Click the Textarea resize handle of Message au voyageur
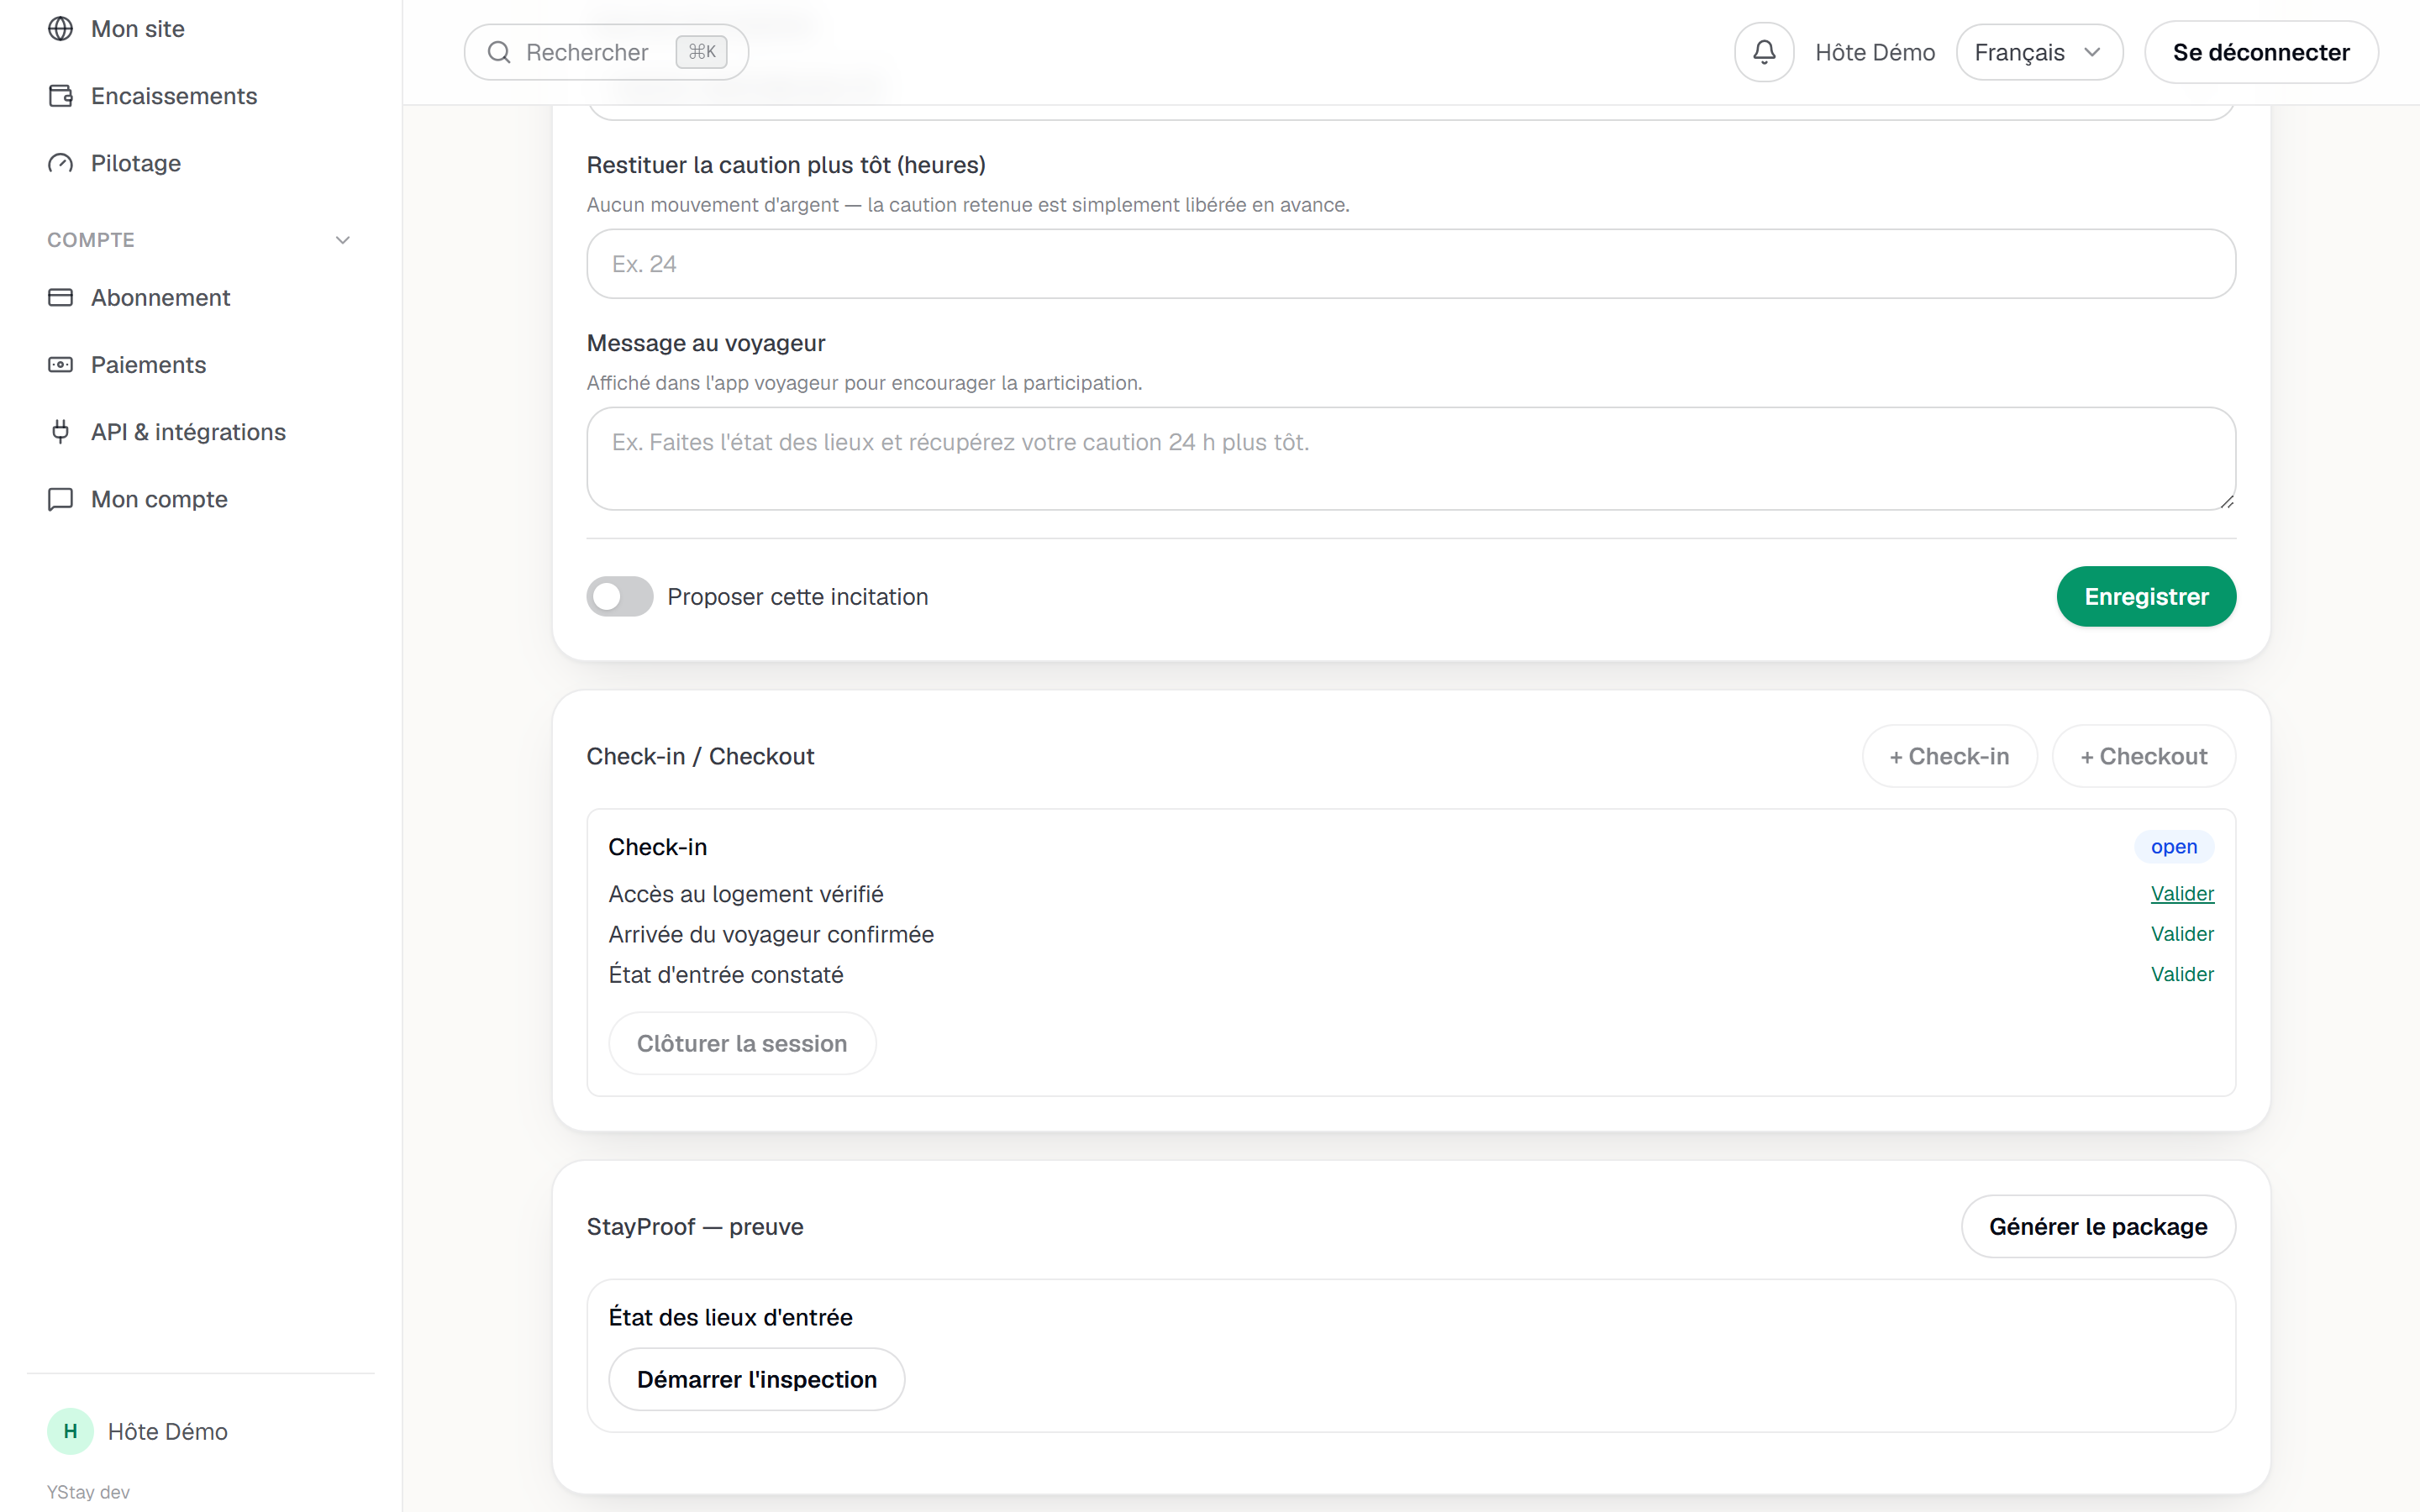 (2226, 501)
